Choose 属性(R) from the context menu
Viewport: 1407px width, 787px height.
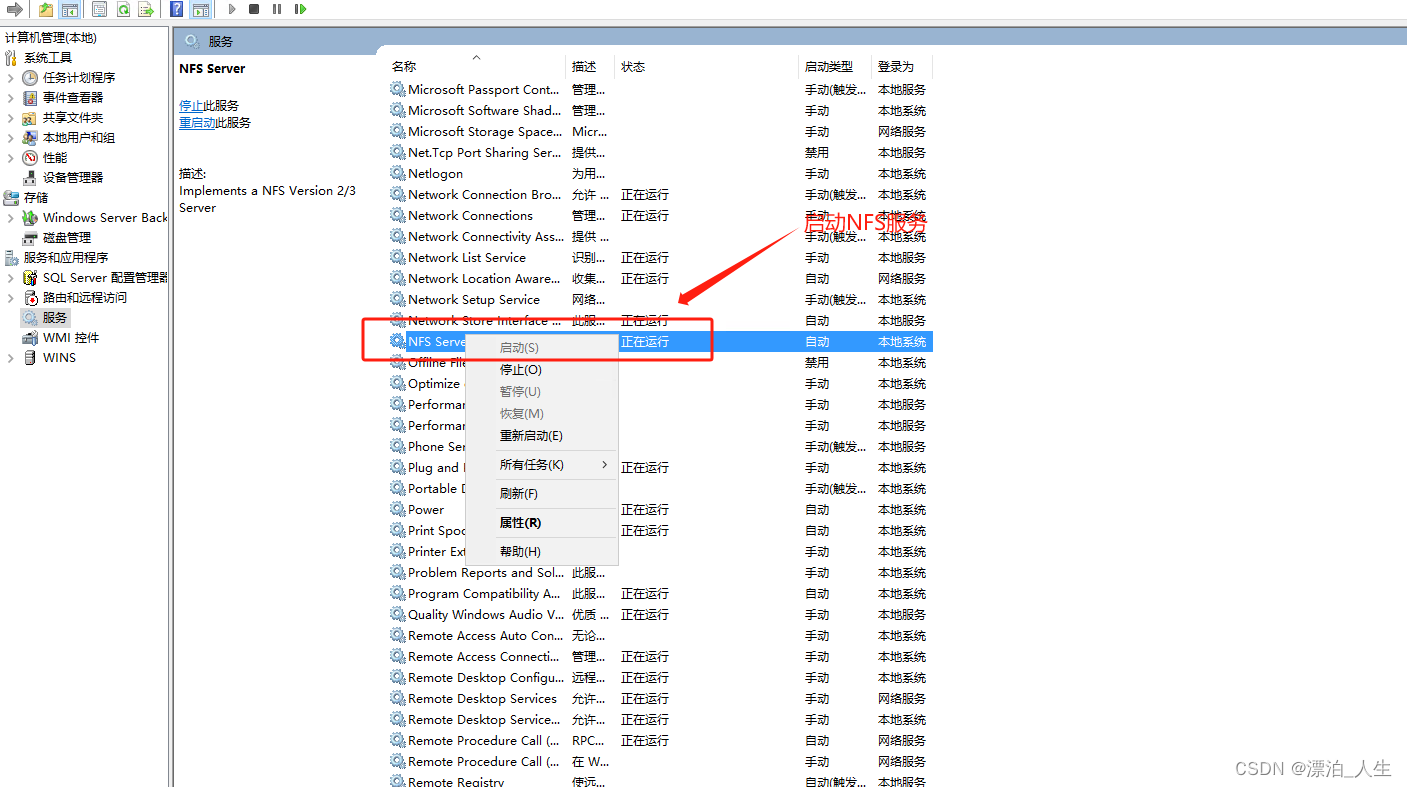coord(520,522)
